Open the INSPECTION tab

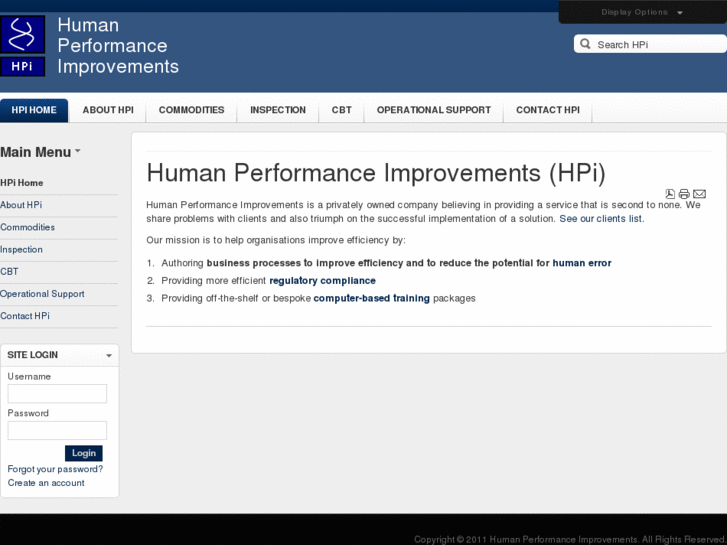point(278,110)
